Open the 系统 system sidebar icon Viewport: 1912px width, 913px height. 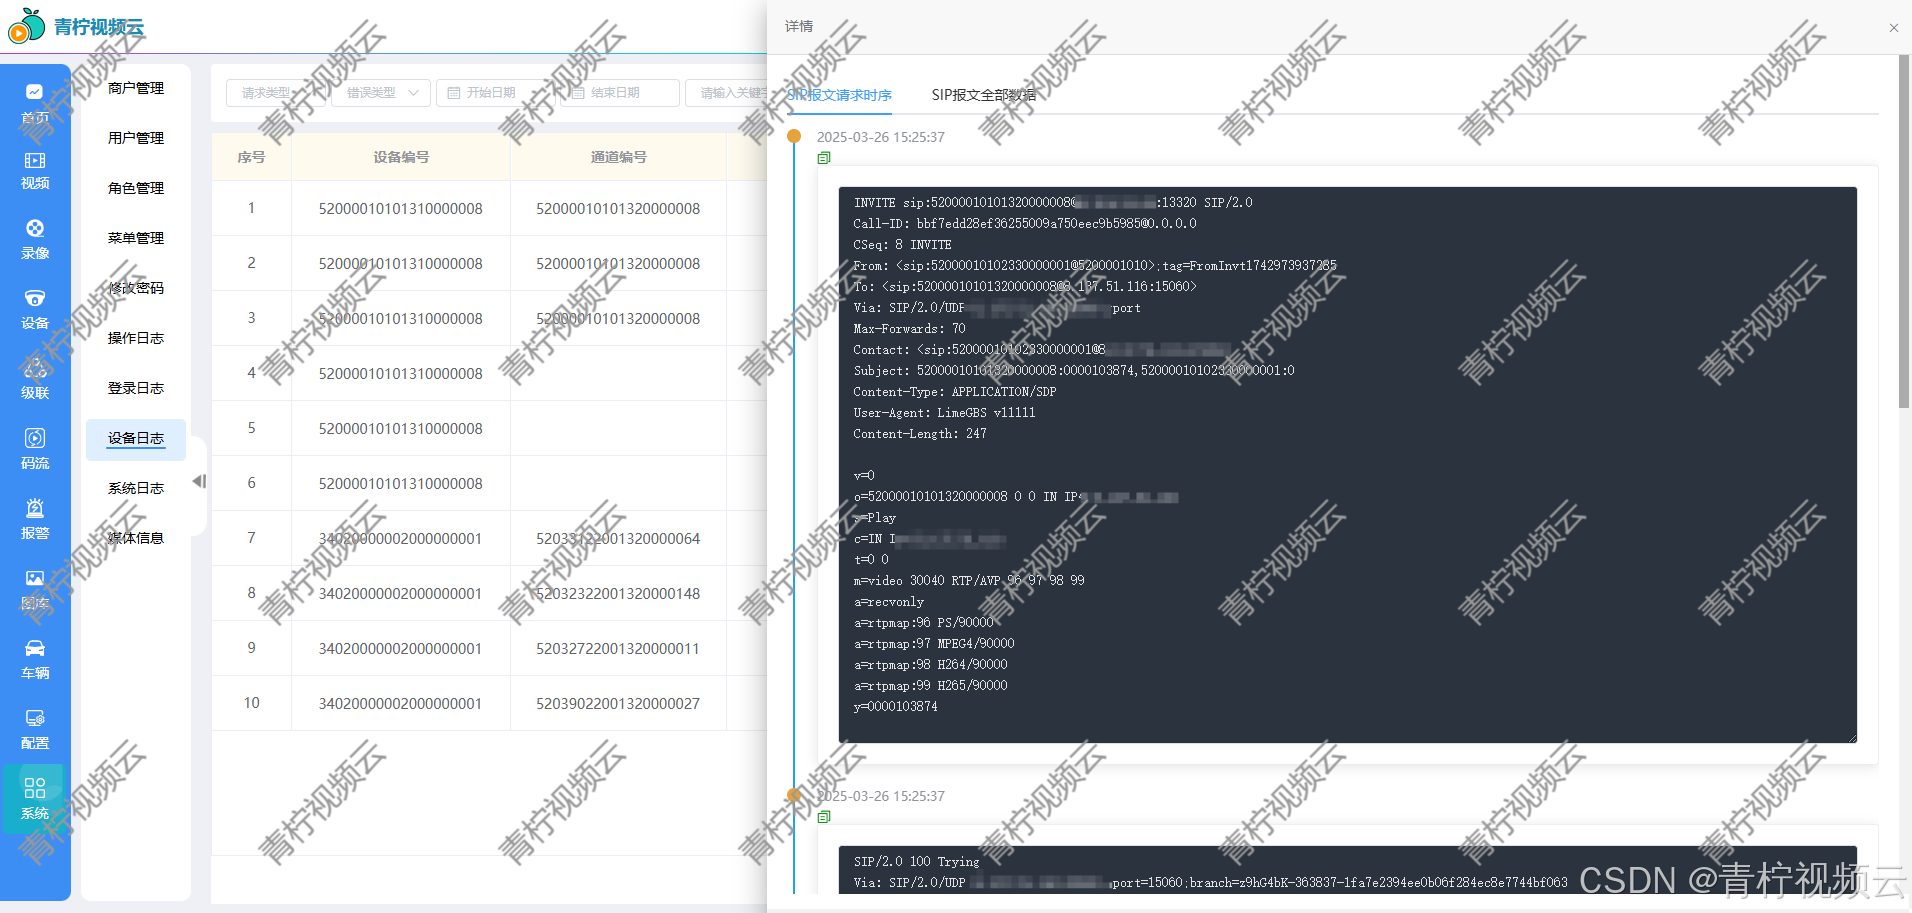pyautogui.click(x=35, y=799)
